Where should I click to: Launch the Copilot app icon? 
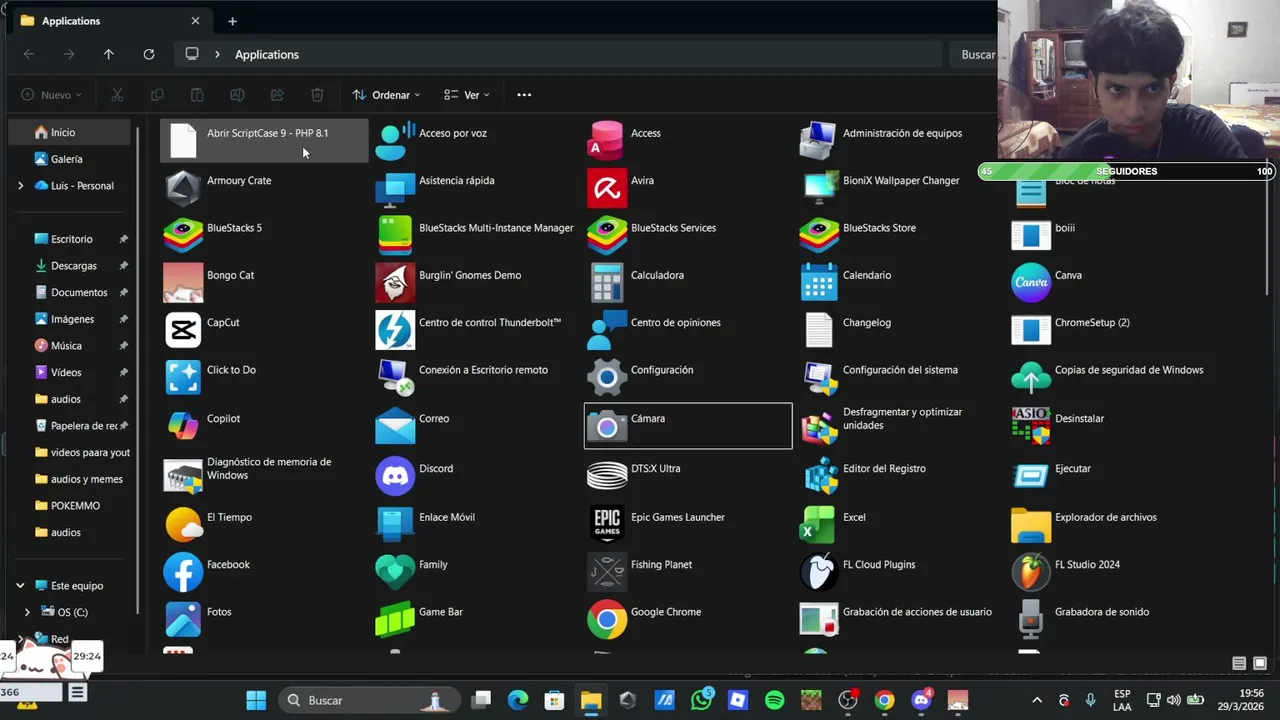[183, 426]
